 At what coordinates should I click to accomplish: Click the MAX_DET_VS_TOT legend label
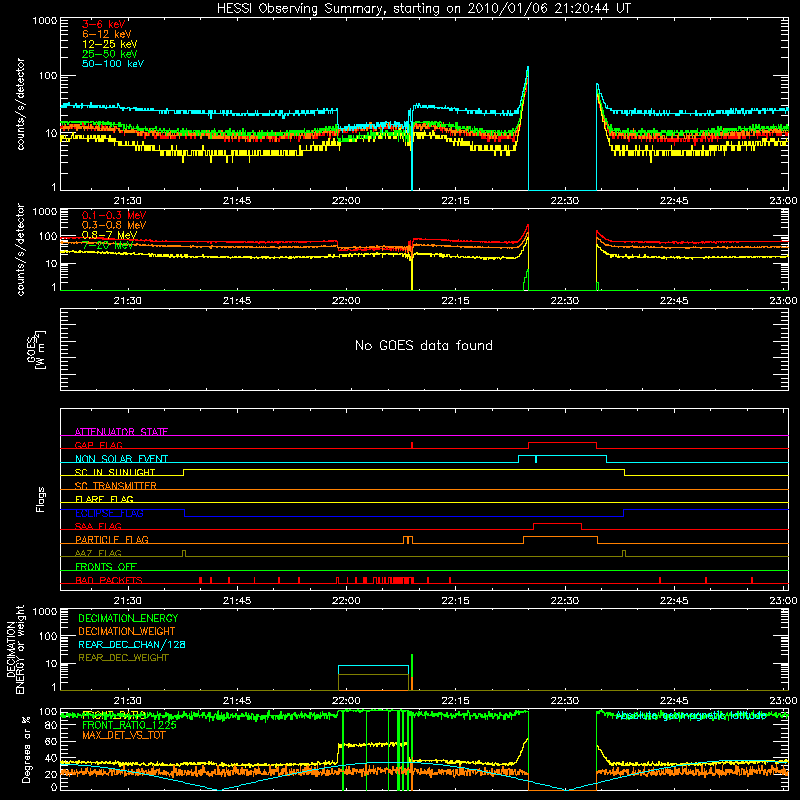tap(123, 735)
